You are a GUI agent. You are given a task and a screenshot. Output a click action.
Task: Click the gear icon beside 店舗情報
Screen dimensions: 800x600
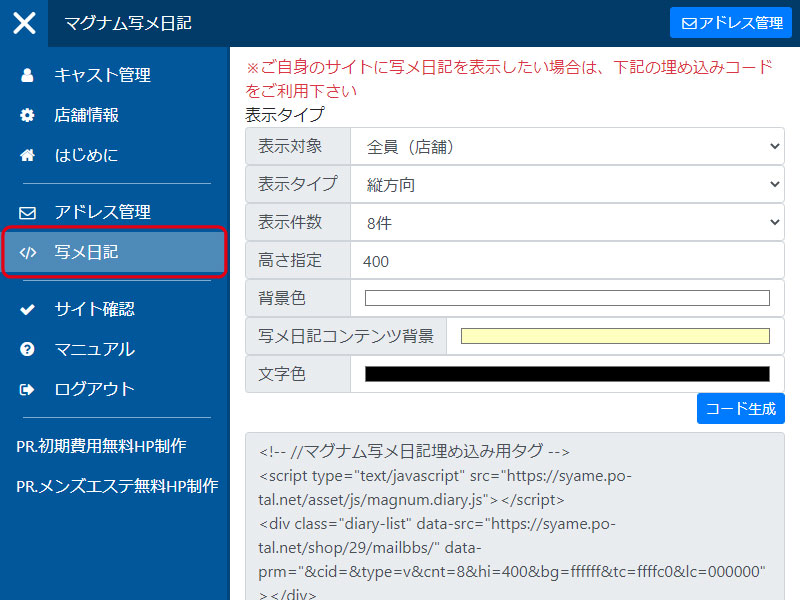(27, 115)
